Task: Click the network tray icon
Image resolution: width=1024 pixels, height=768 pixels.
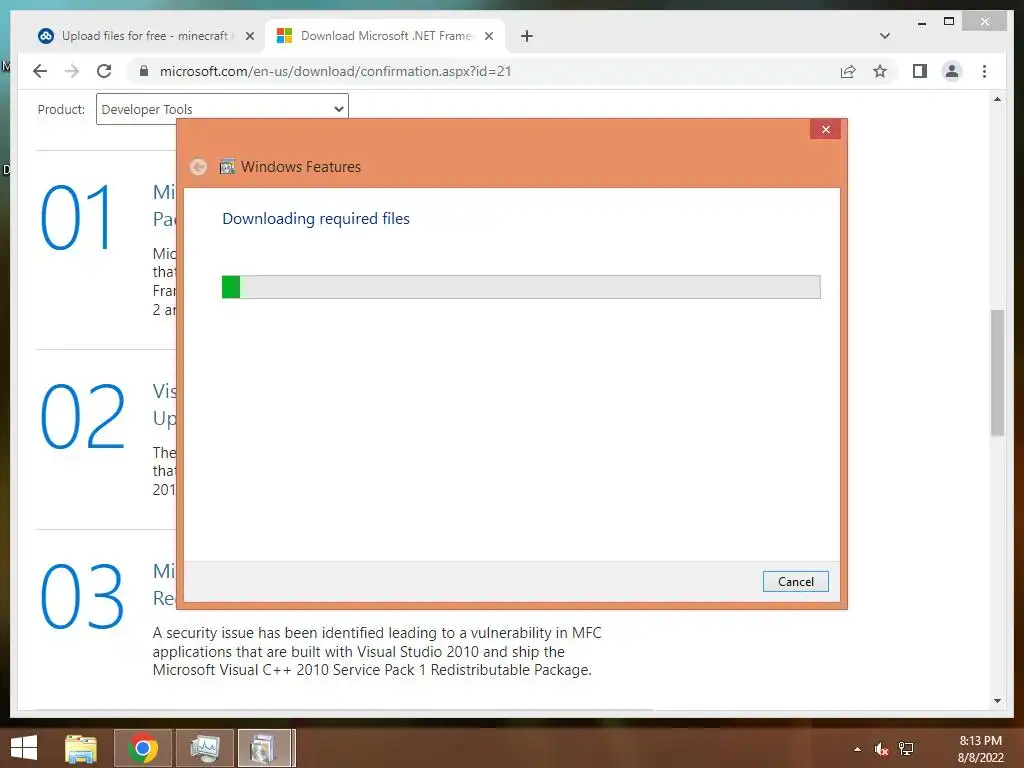Action: [x=906, y=749]
